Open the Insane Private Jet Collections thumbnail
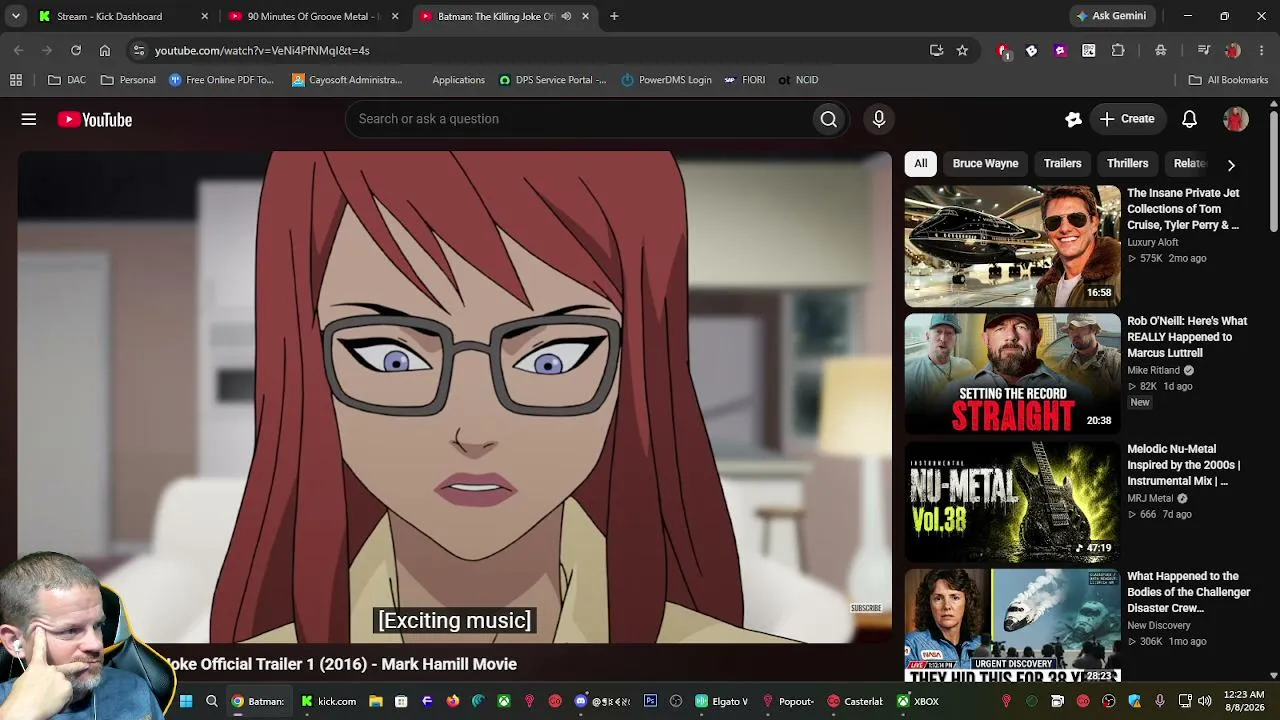Viewport: 1280px width, 720px height. point(1013,246)
